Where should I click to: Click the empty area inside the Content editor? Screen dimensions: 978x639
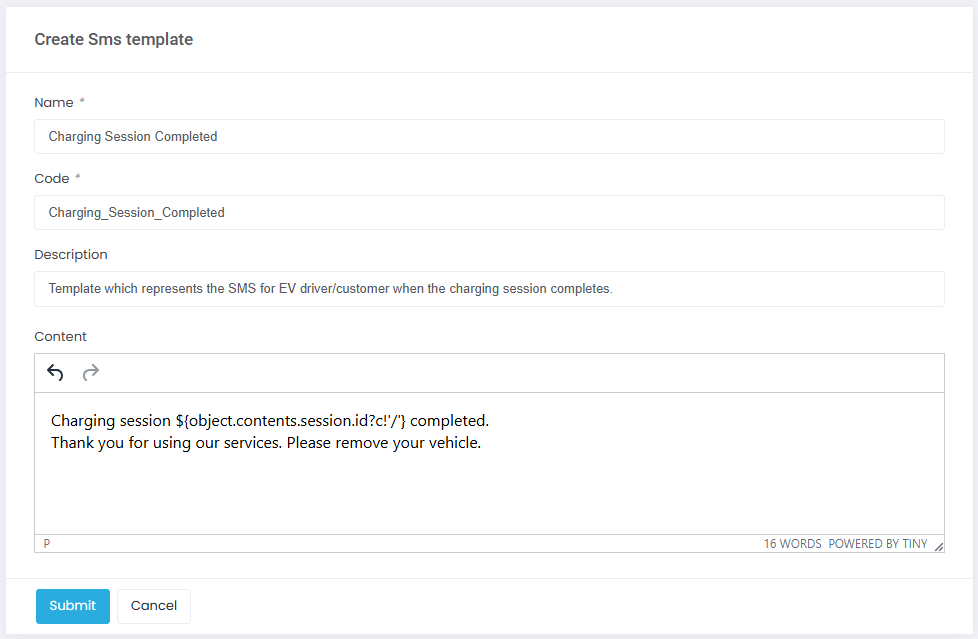(489, 495)
